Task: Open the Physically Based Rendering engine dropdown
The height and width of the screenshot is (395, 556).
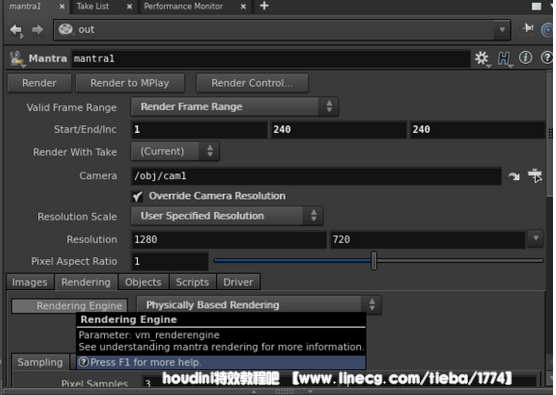Action: (259, 305)
